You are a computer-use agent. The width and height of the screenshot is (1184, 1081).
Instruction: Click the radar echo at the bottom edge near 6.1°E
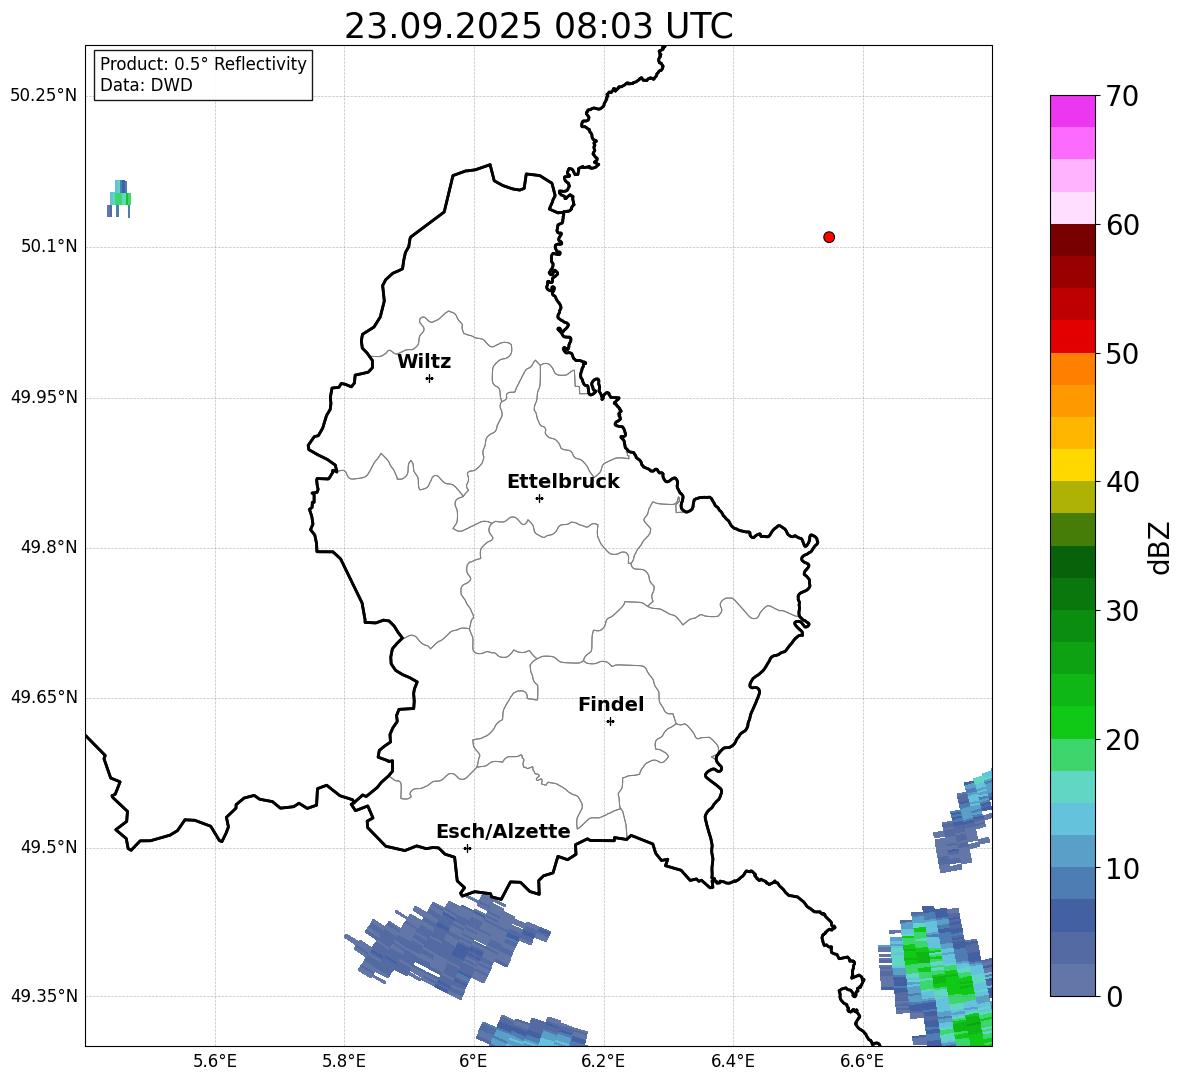click(532, 1031)
